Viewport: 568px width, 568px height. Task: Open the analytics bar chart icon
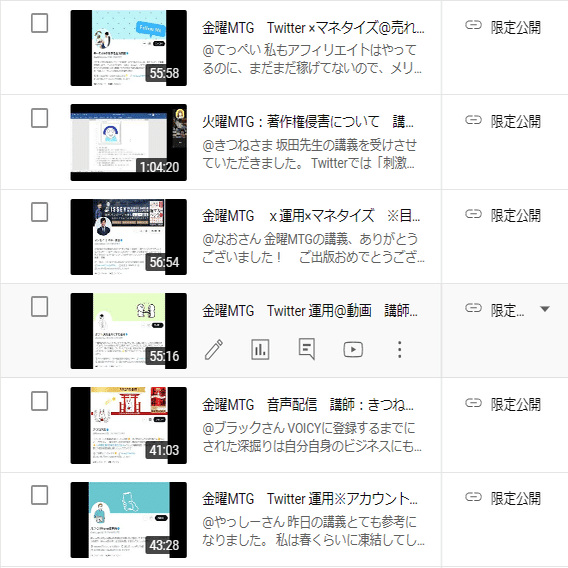pyautogui.click(x=260, y=350)
